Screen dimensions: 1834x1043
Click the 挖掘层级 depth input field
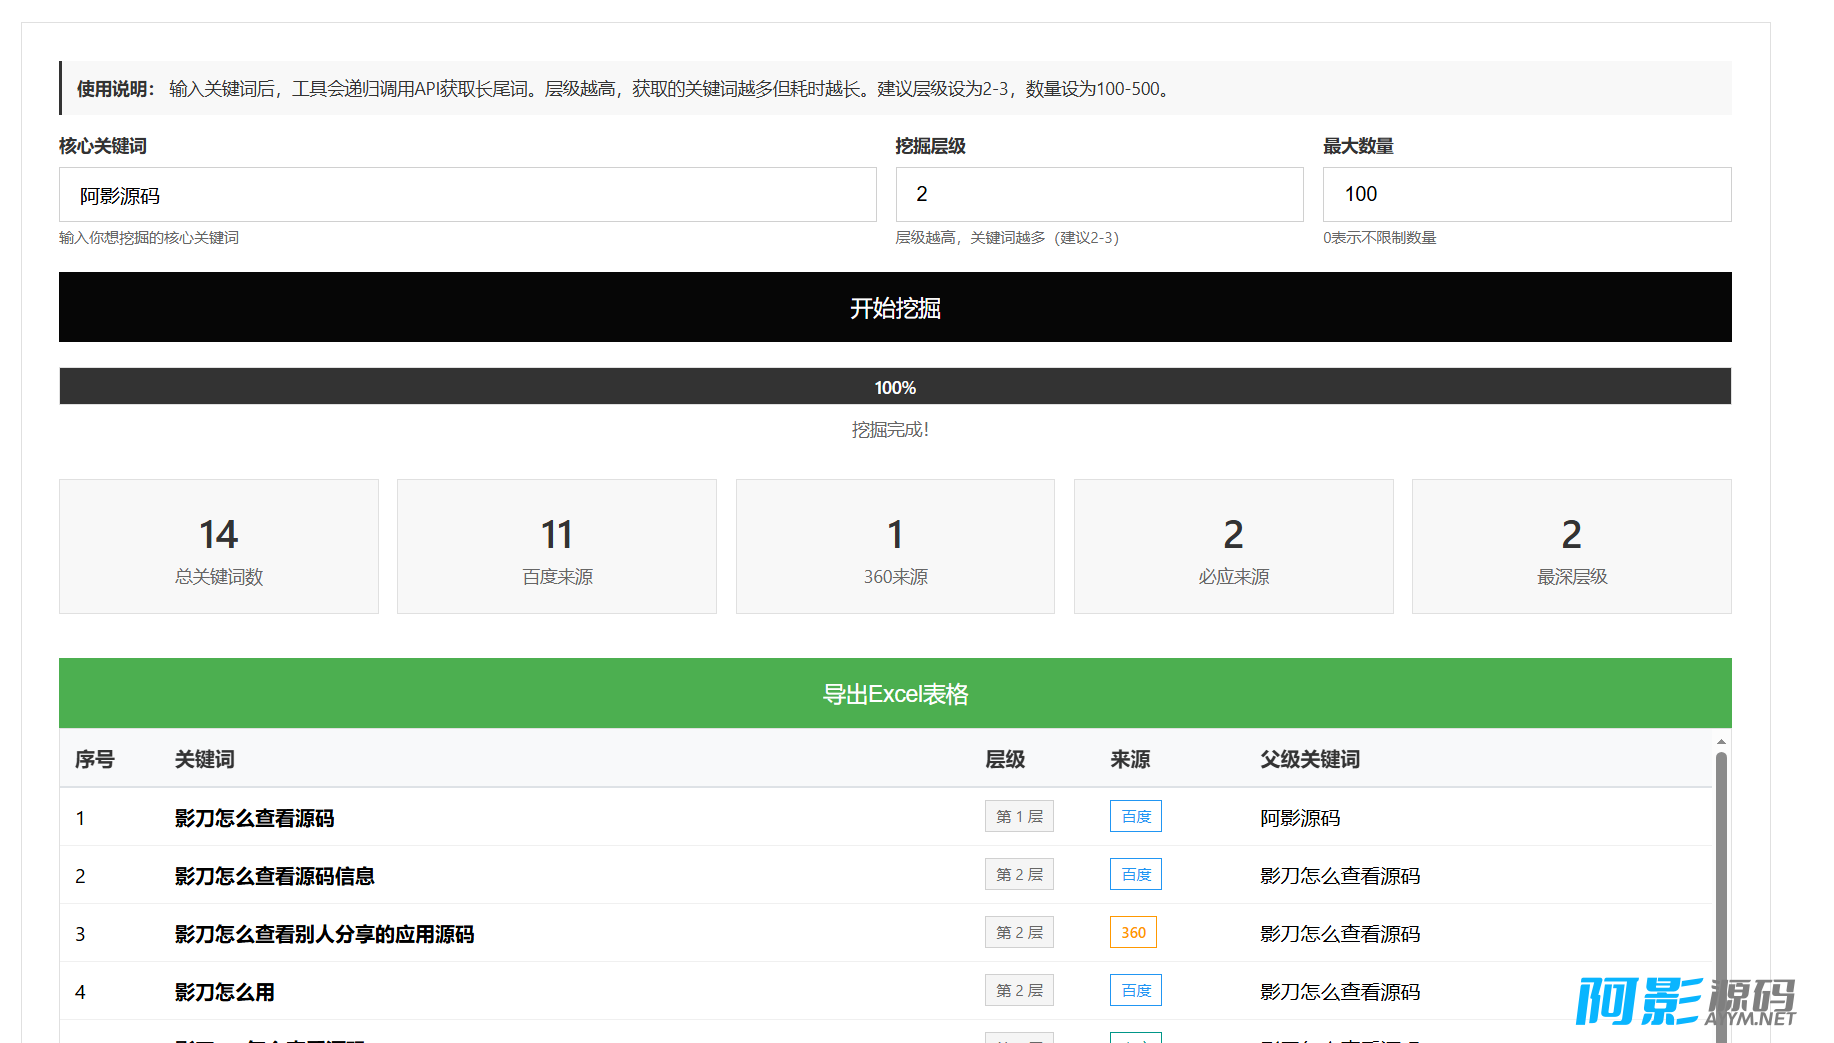(1098, 195)
